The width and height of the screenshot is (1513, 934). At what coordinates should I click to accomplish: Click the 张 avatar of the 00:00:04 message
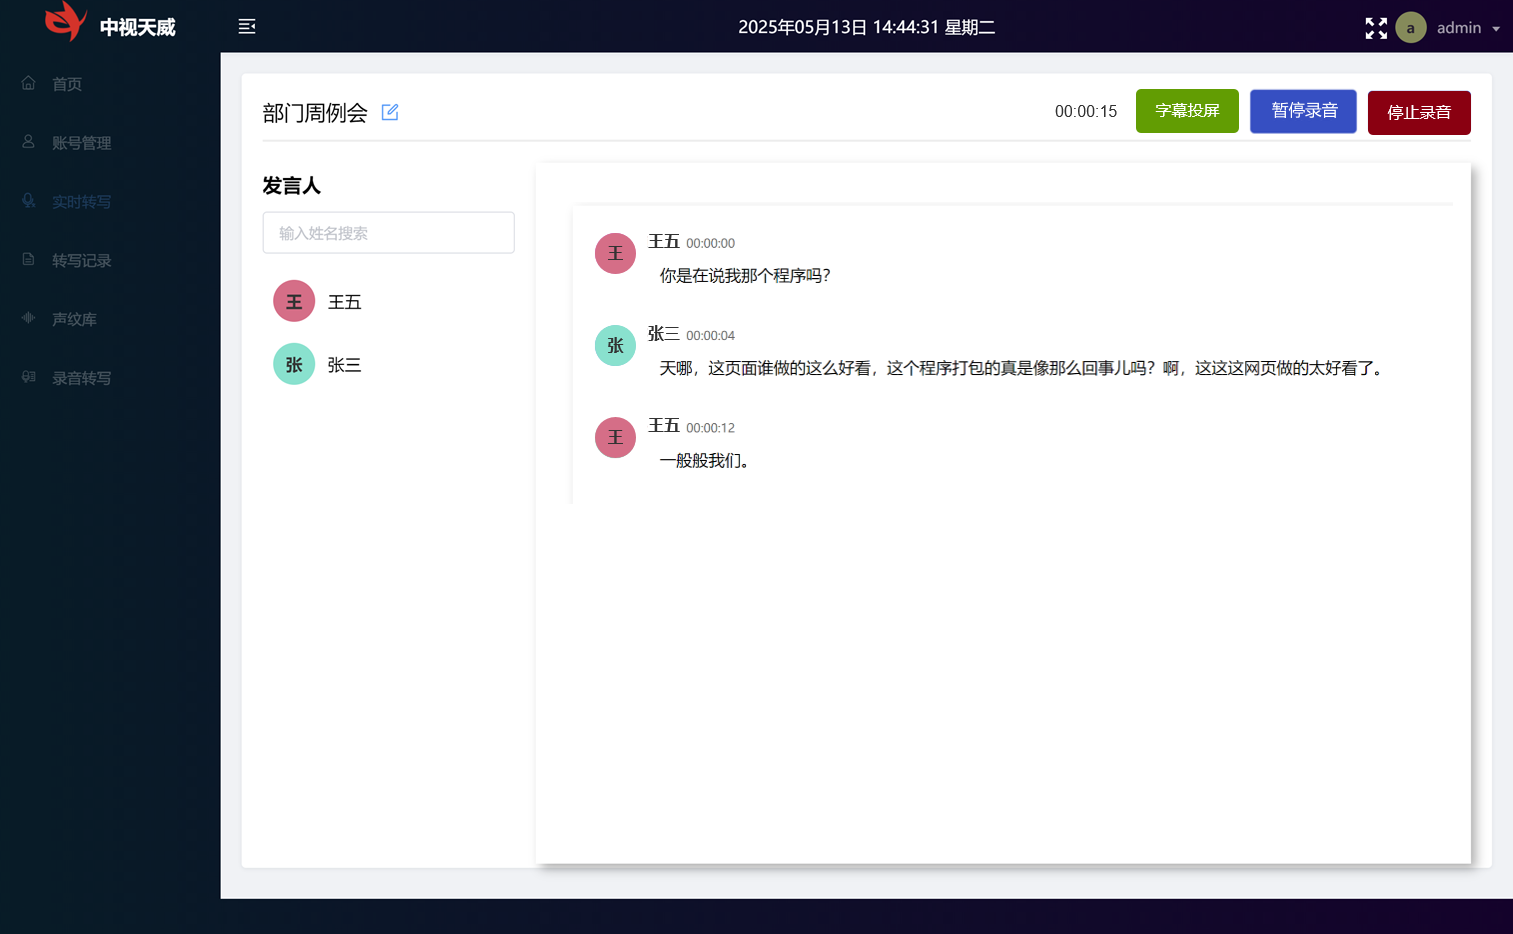click(615, 345)
